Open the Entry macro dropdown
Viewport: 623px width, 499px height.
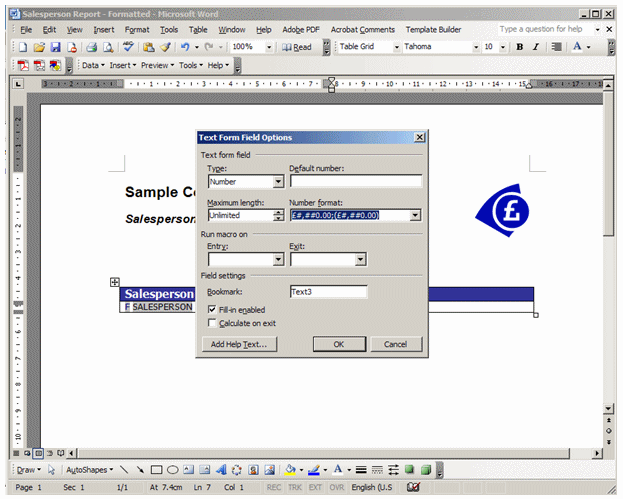pos(278,259)
